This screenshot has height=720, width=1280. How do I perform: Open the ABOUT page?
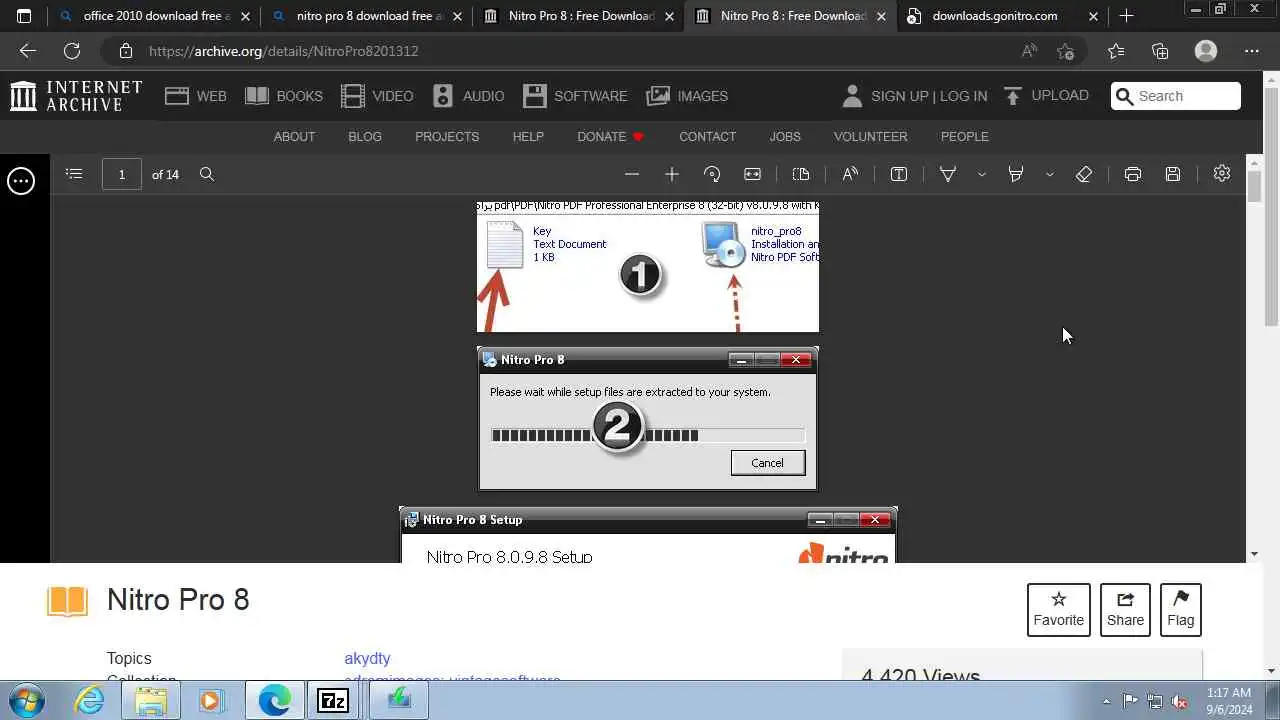[x=294, y=136]
